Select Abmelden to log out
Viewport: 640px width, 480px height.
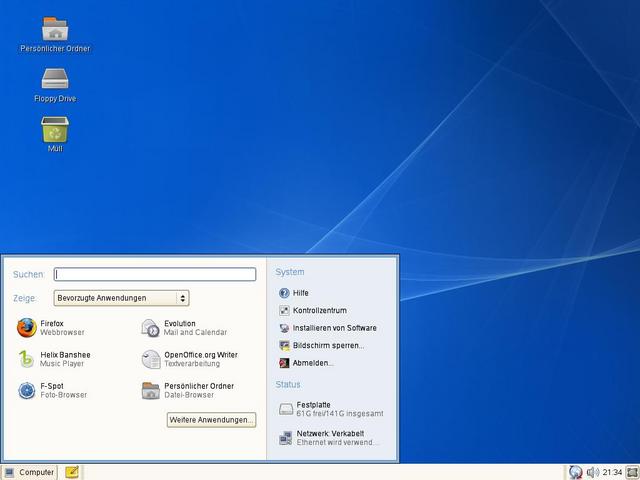coord(312,363)
